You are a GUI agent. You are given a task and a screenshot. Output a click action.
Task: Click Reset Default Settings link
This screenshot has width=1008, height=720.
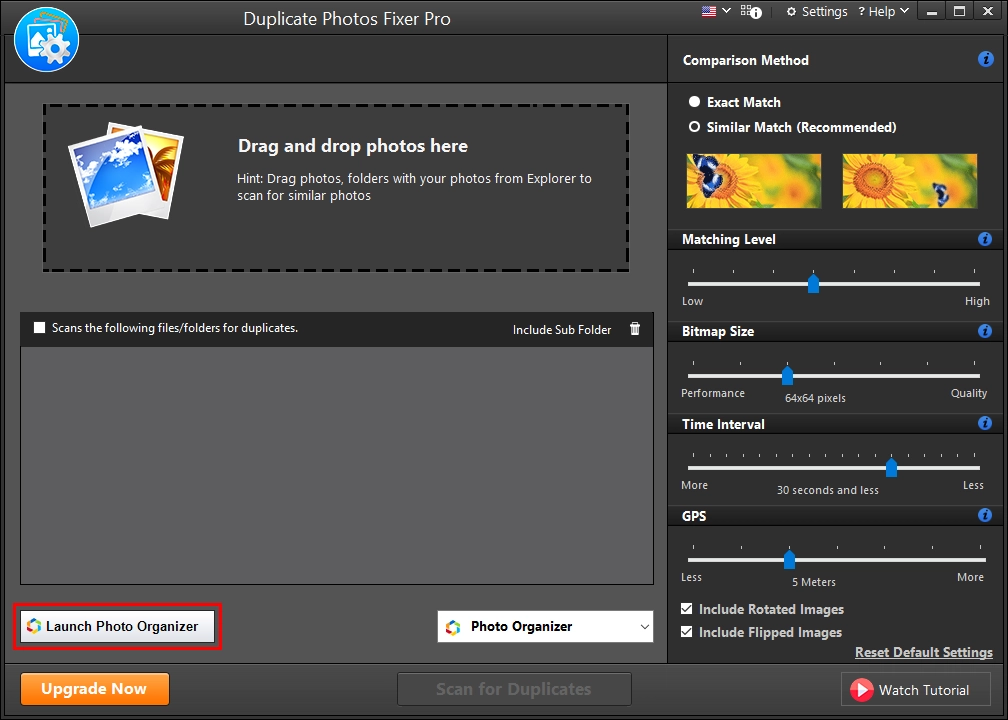[x=924, y=652]
